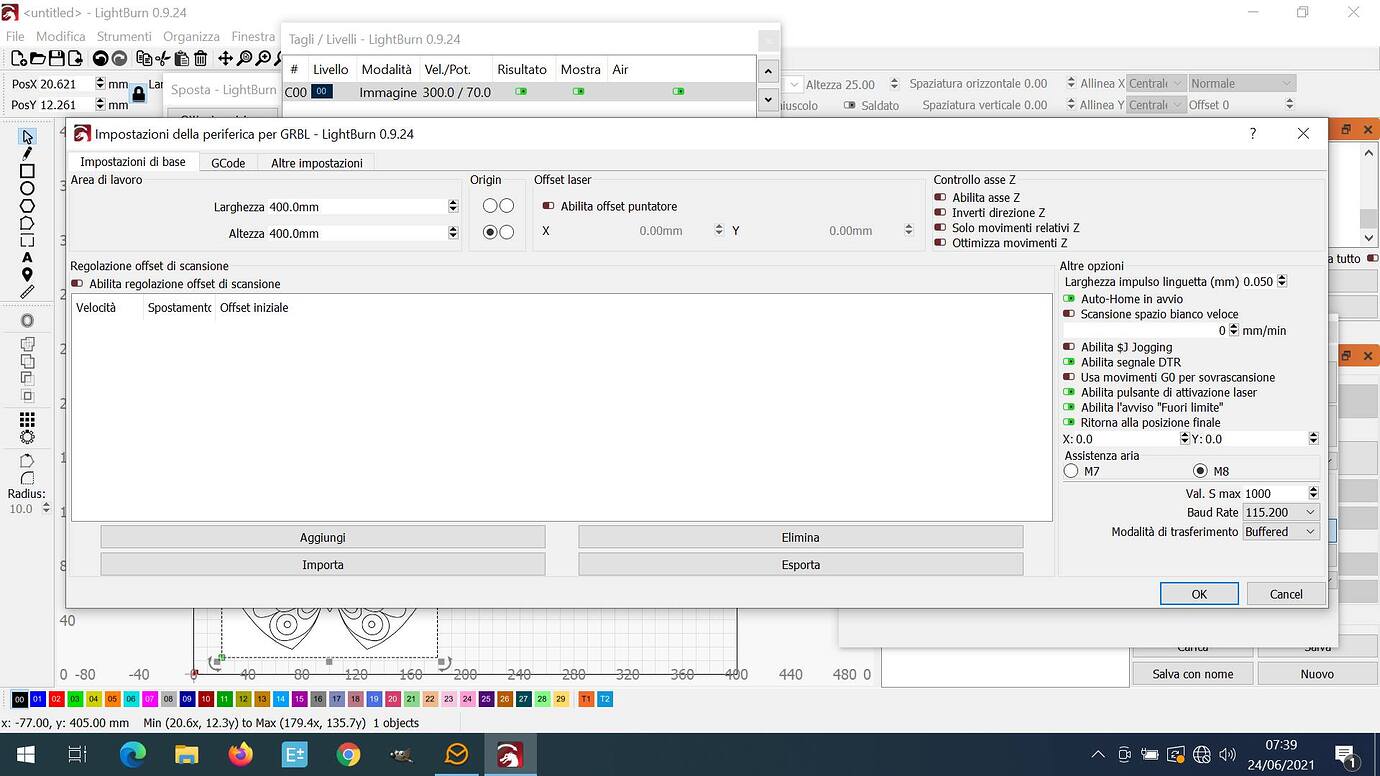Click the paste clipboard icon
The image size is (1380, 776).
[x=182, y=59]
